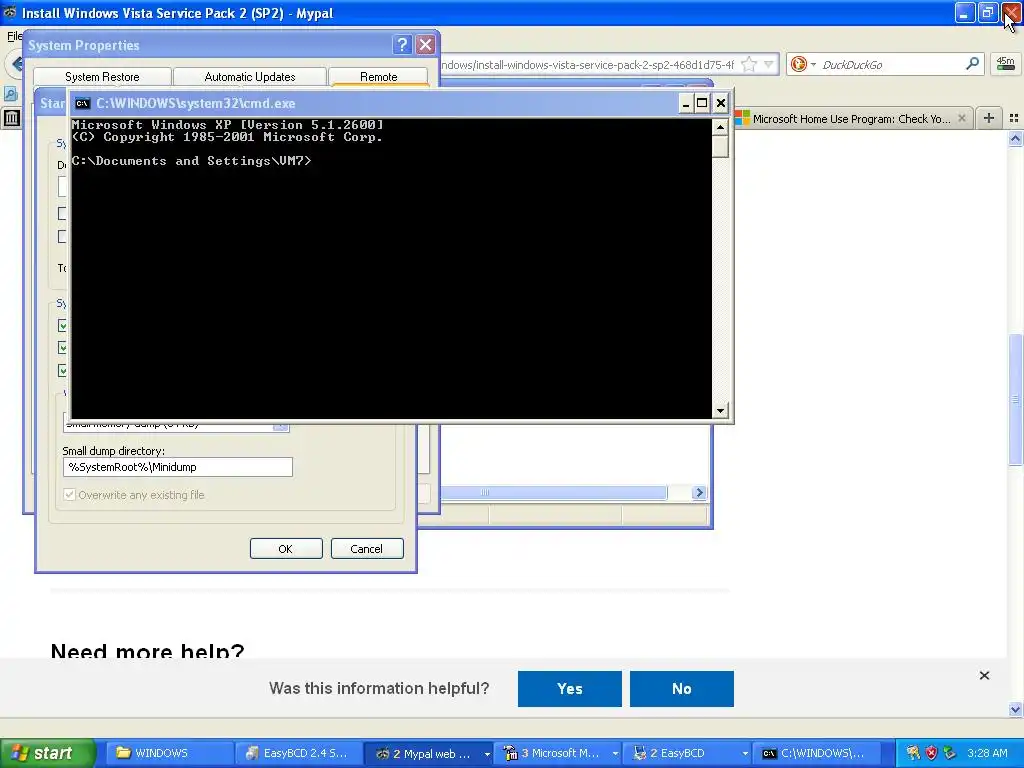The image size is (1024, 768).
Task: Toggle the second checked System failure checkbox
Action: pos(63,347)
